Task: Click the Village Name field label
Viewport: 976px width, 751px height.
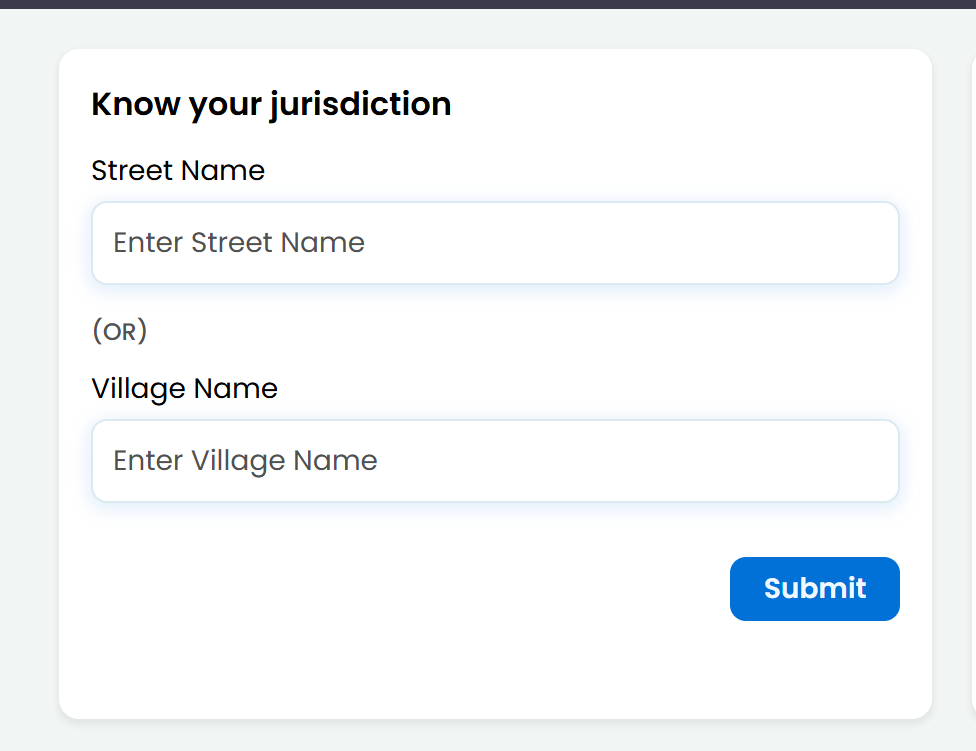Action: [184, 388]
